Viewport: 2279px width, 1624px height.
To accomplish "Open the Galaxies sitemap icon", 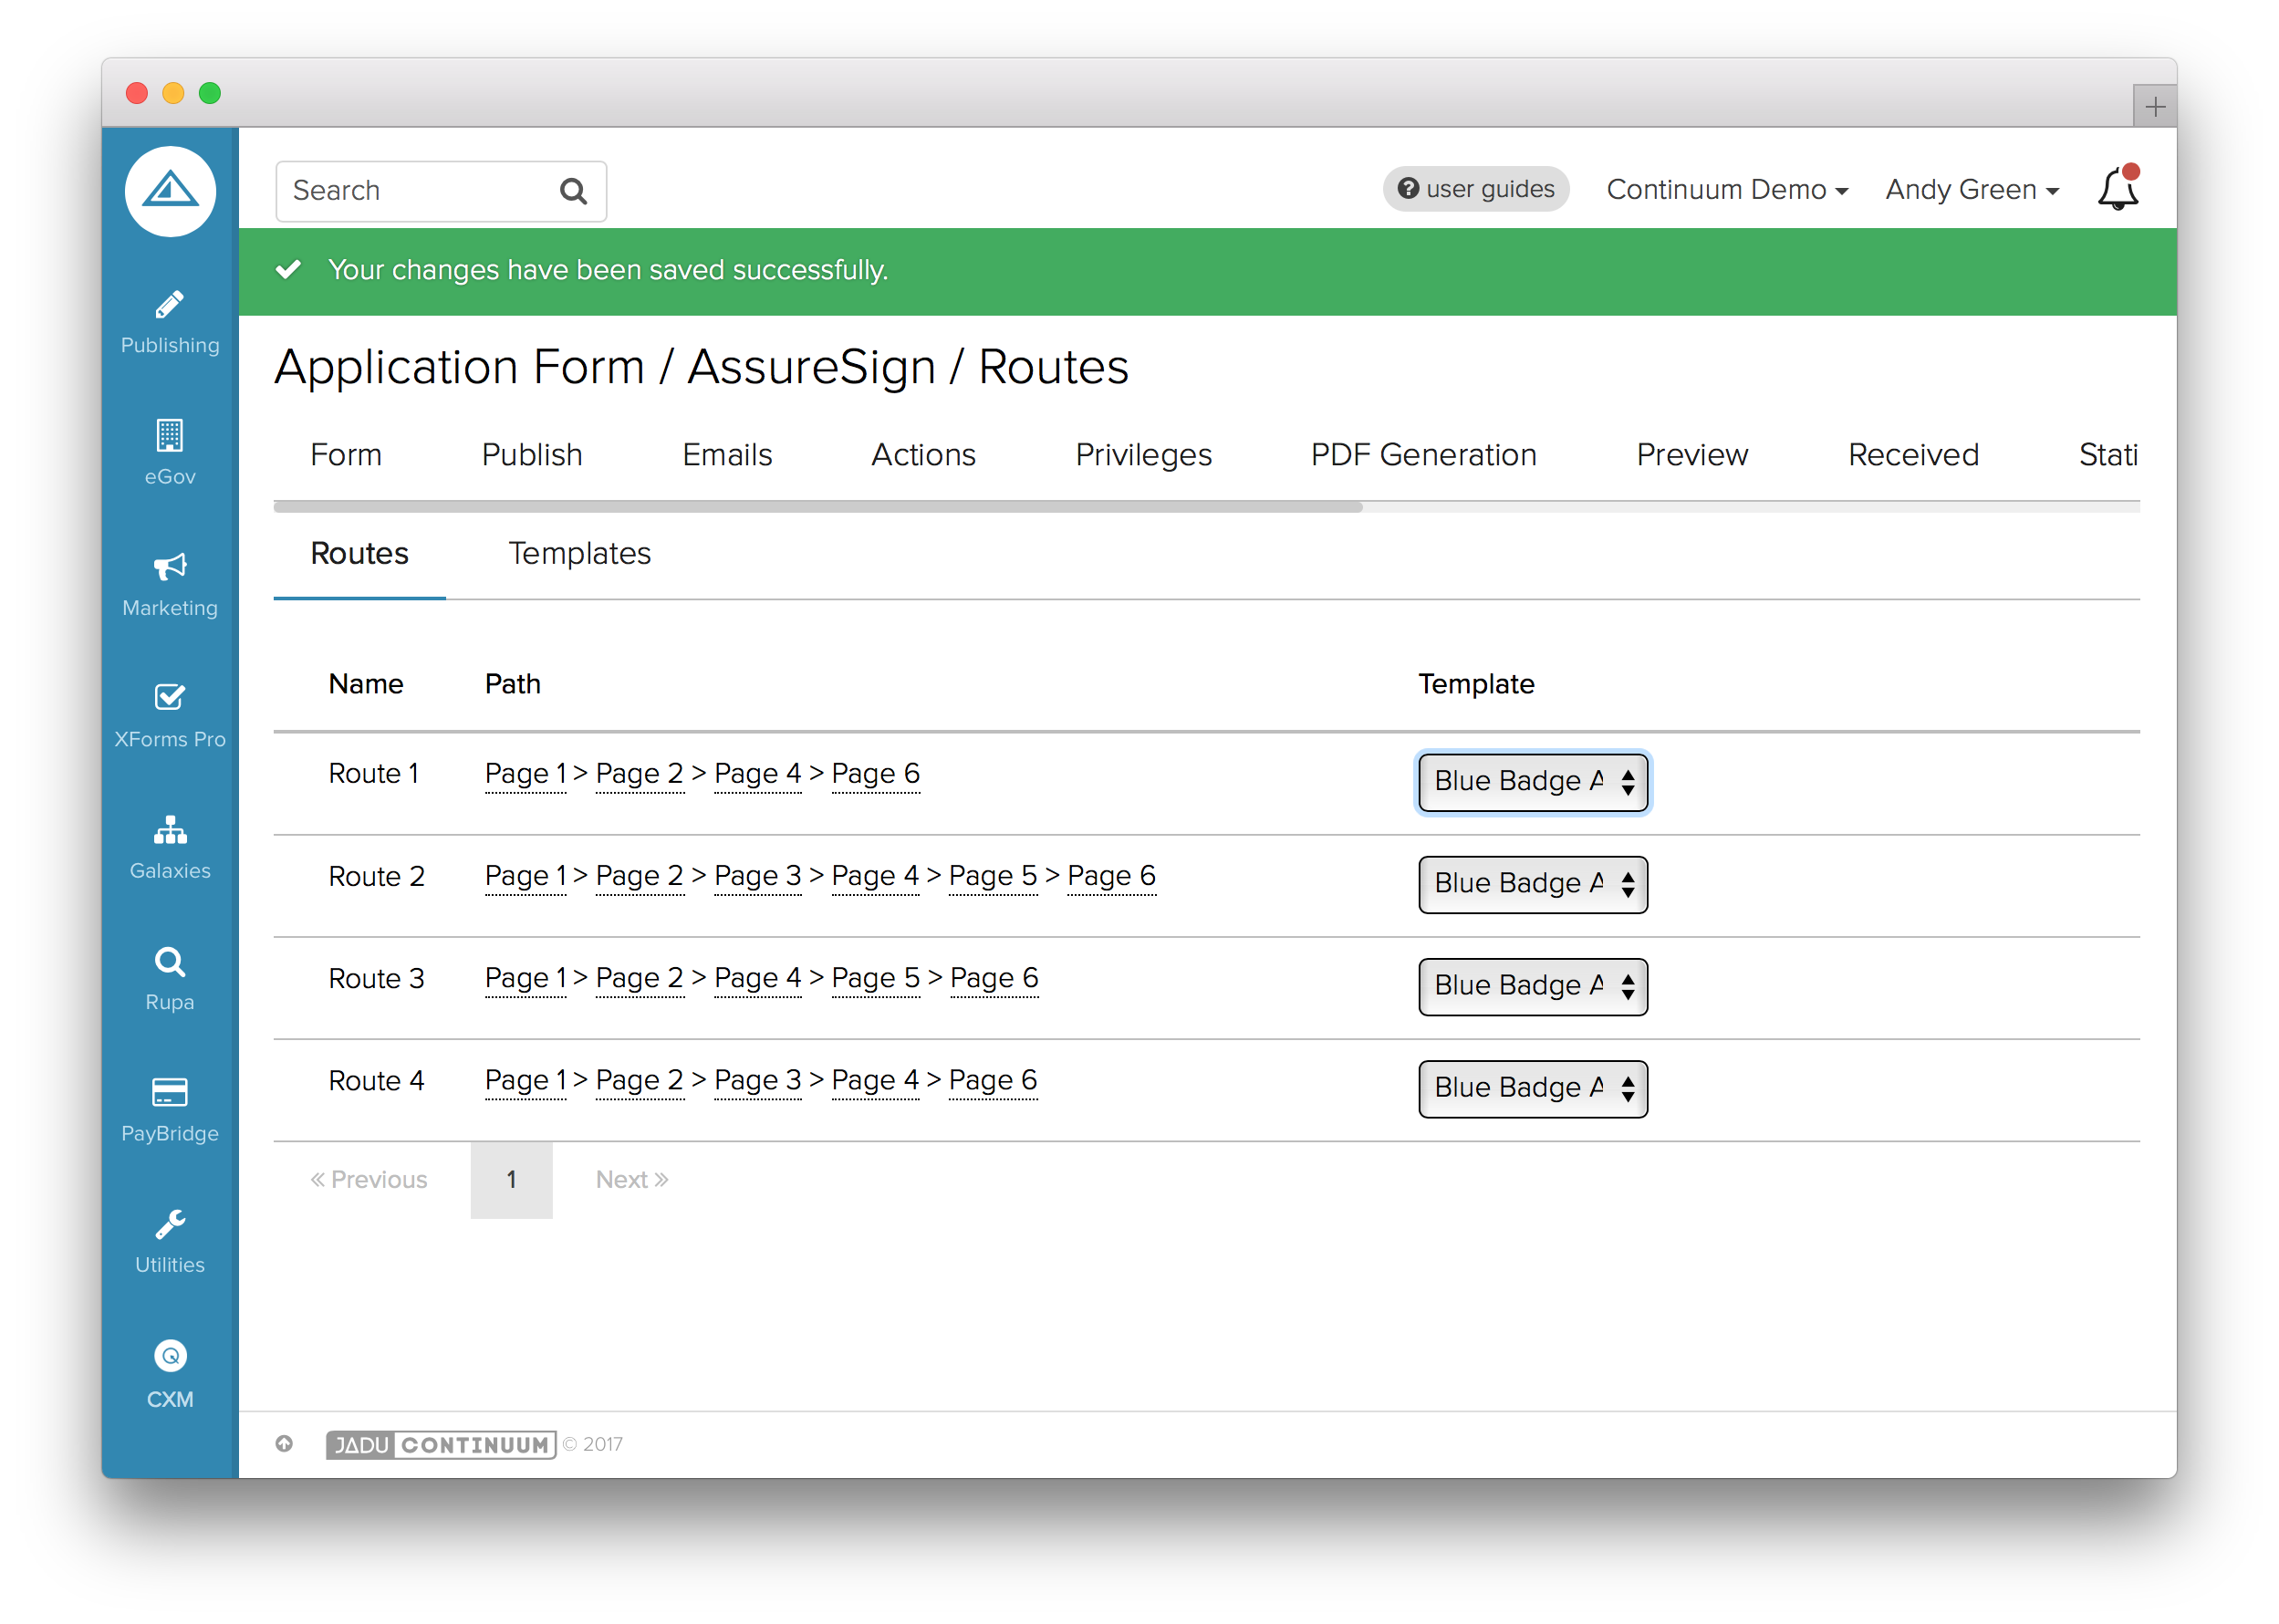I will [170, 829].
